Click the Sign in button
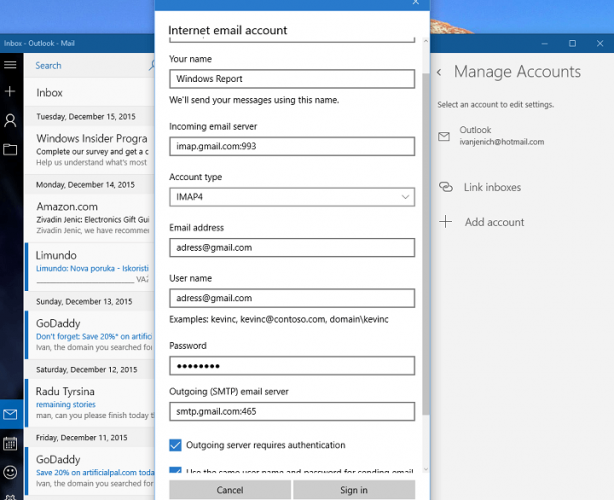The width and height of the screenshot is (614, 500). pyautogui.click(x=354, y=490)
